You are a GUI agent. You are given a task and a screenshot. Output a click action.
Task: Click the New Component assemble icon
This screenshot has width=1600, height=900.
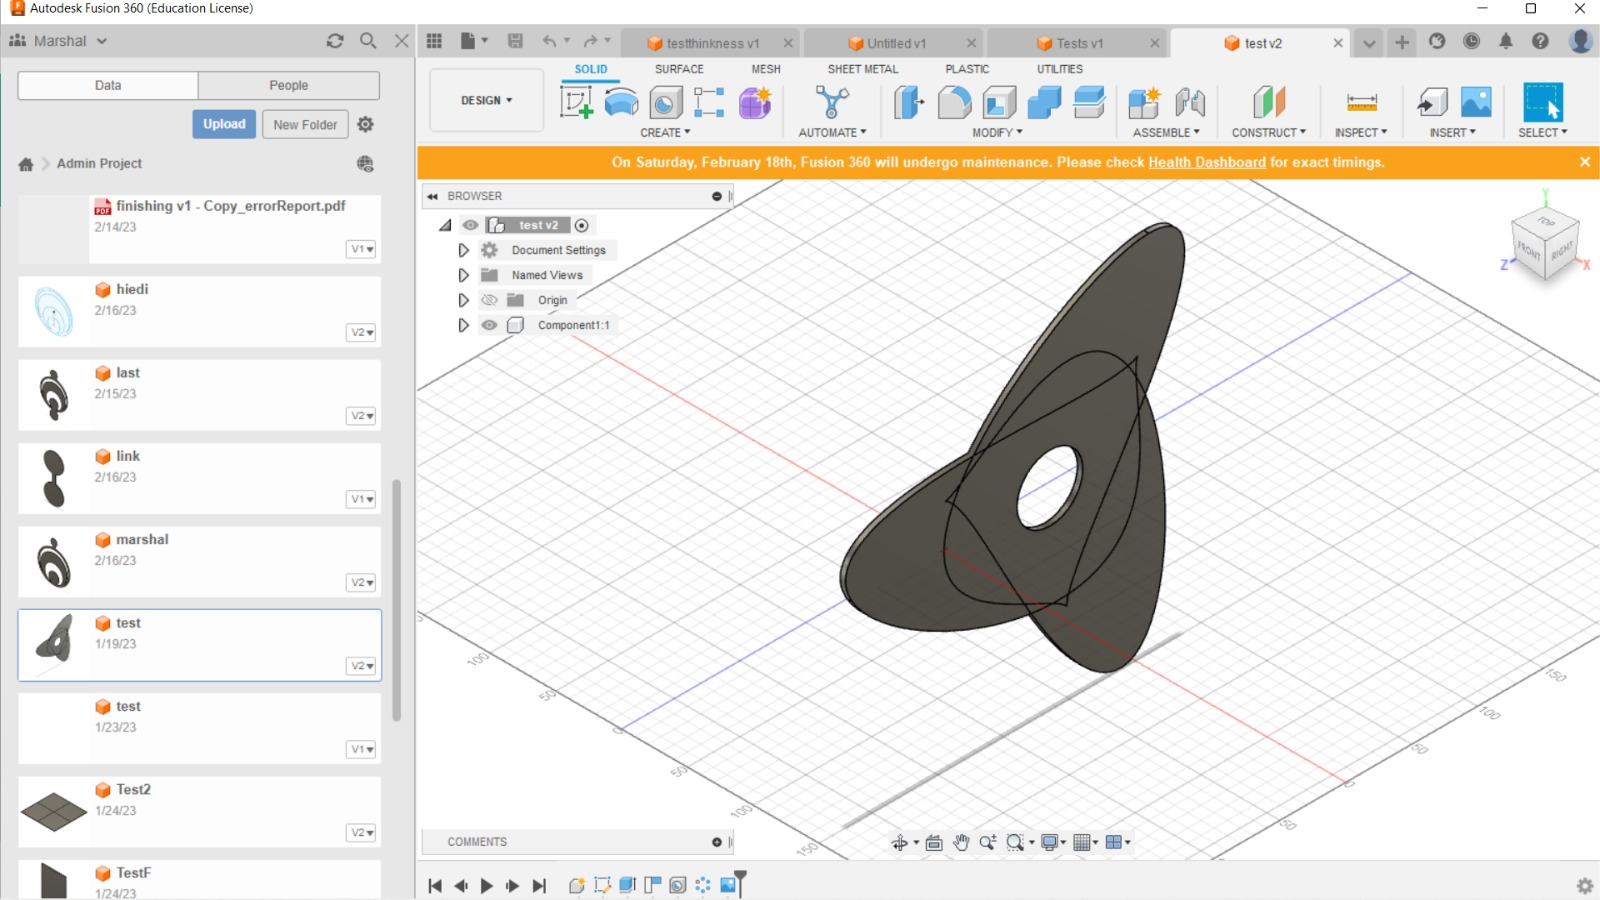[x=1144, y=102]
